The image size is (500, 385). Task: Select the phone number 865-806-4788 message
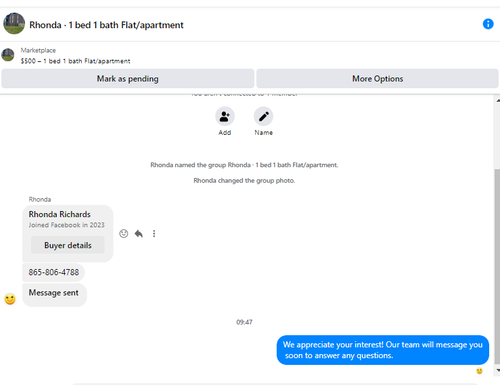(54, 272)
